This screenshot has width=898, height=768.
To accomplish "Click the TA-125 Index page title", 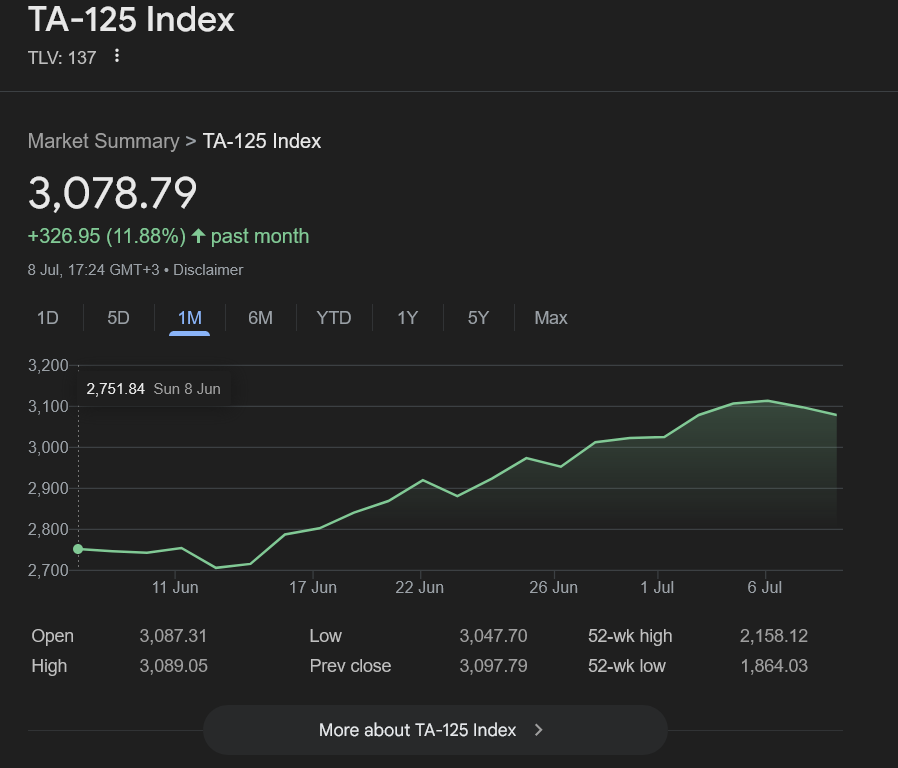I will coord(131,19).
